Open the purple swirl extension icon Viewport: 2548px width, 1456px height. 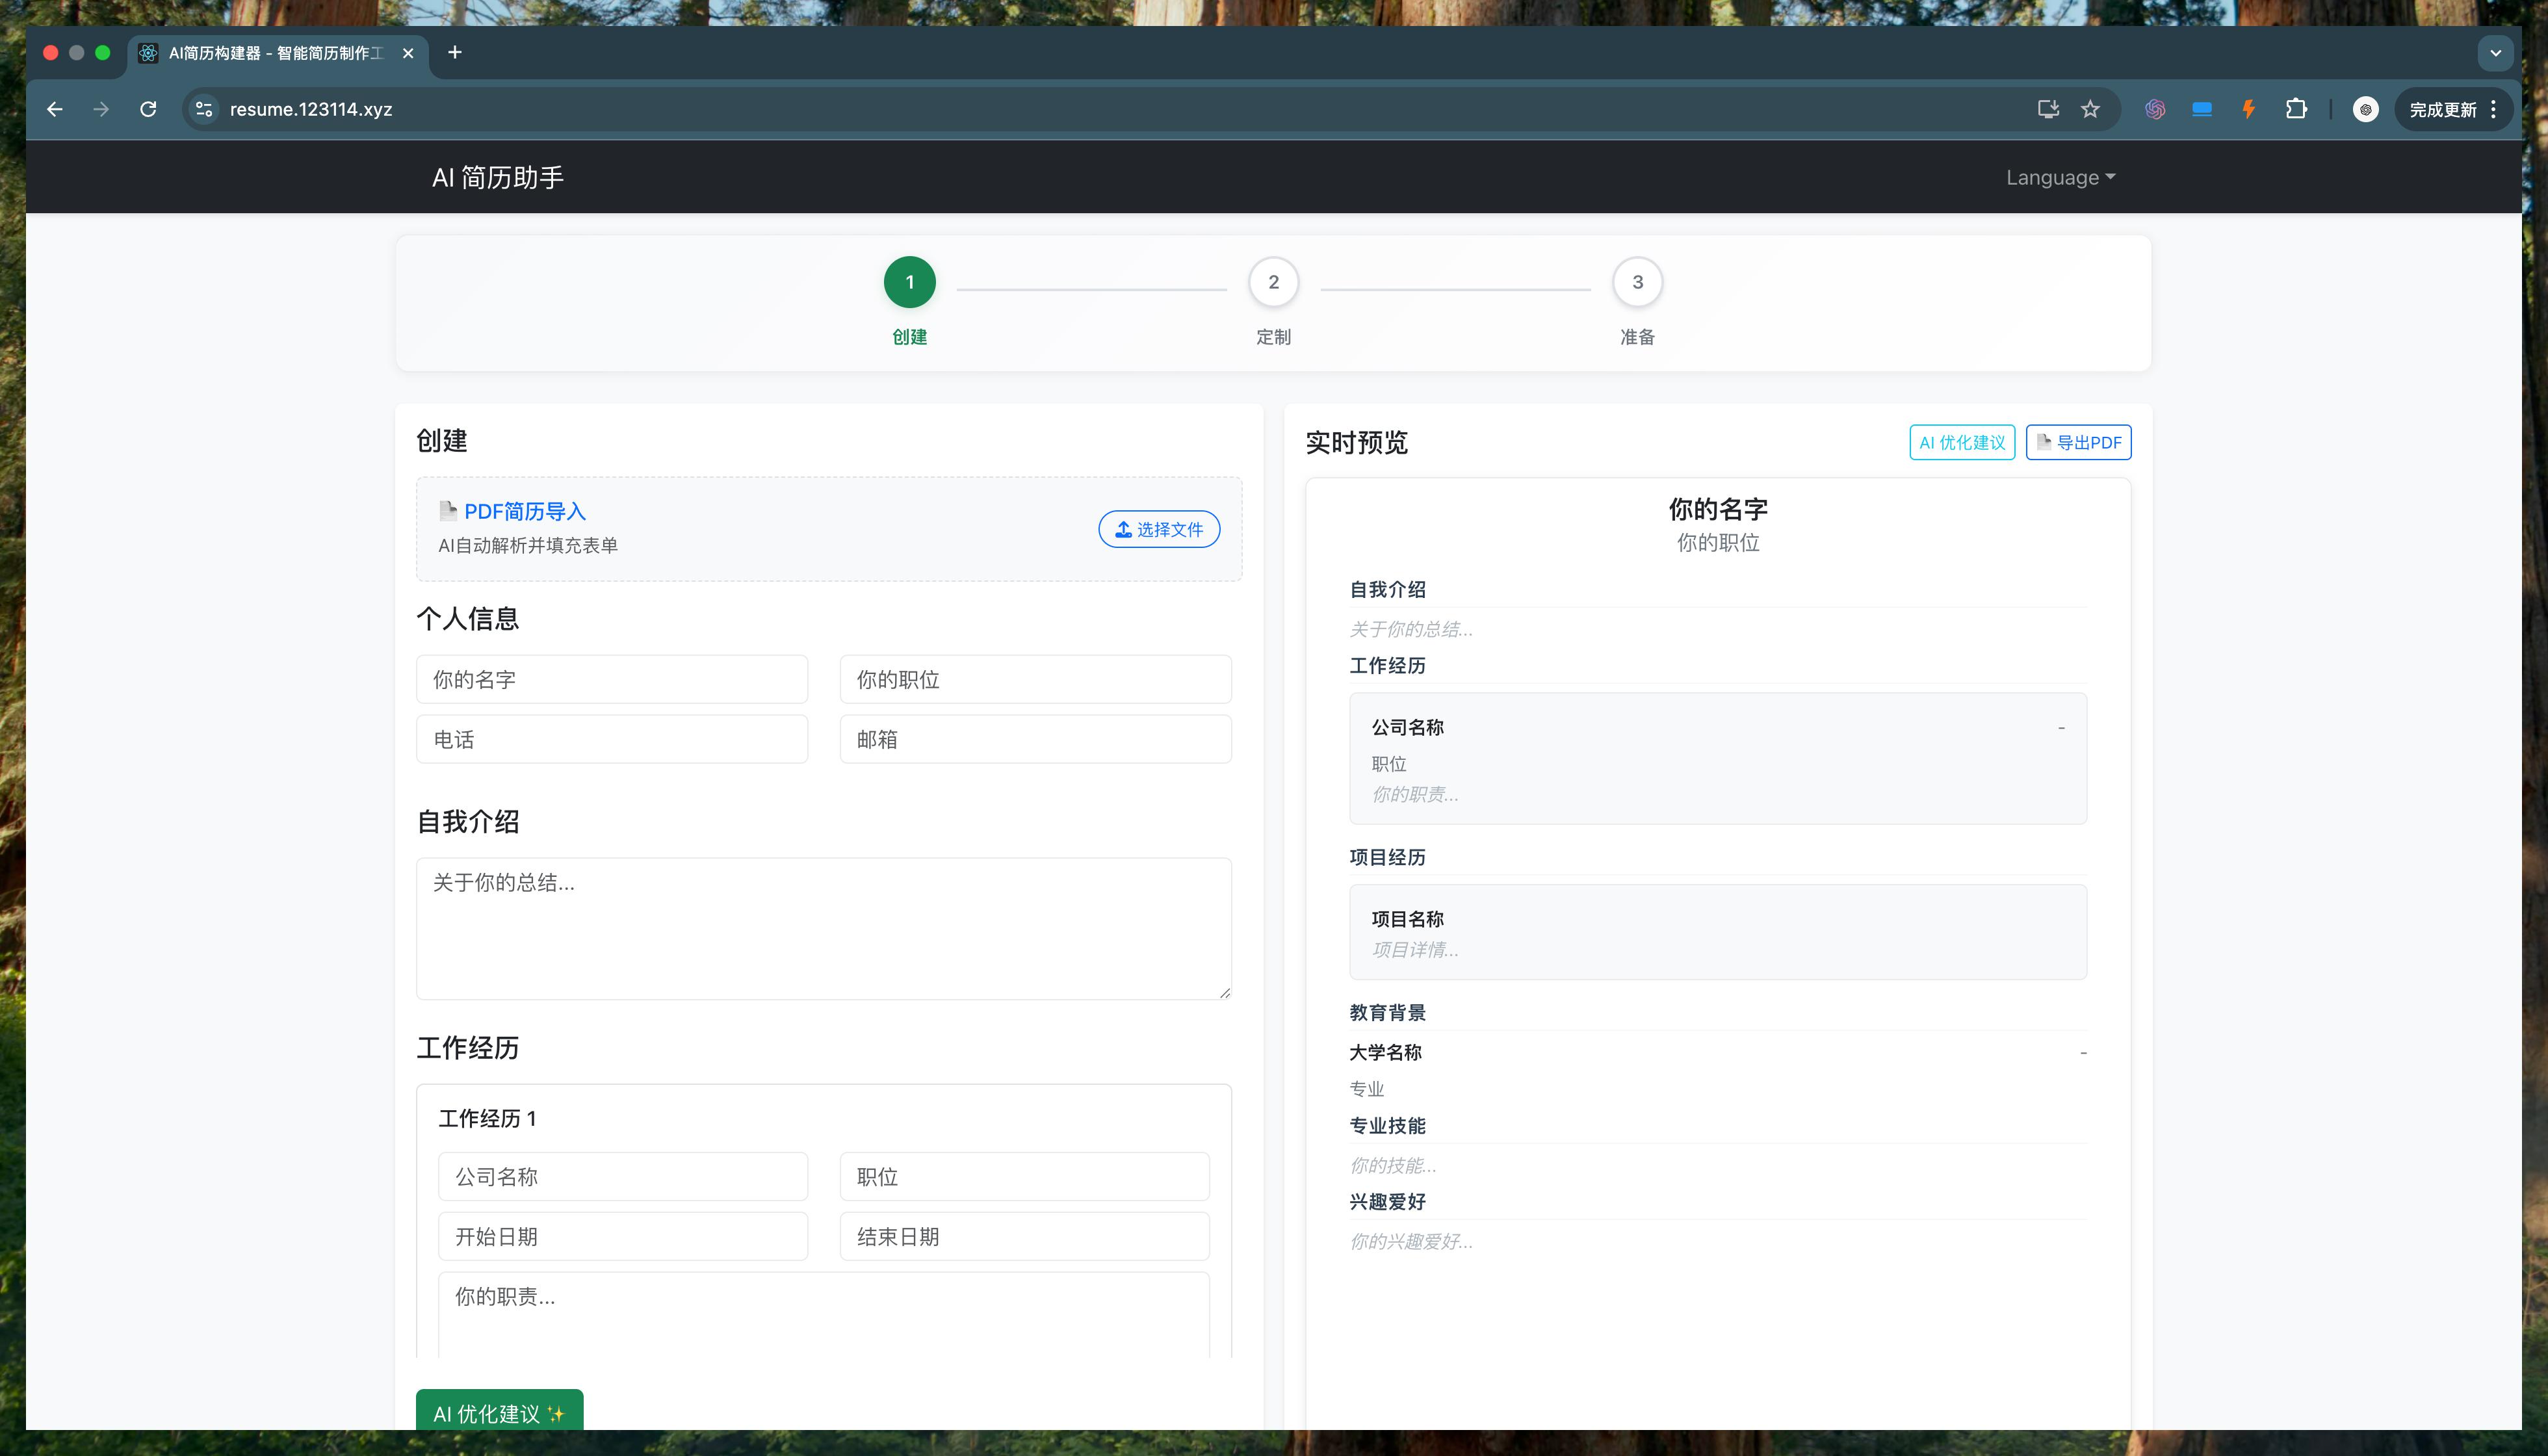coord(2155,109)
